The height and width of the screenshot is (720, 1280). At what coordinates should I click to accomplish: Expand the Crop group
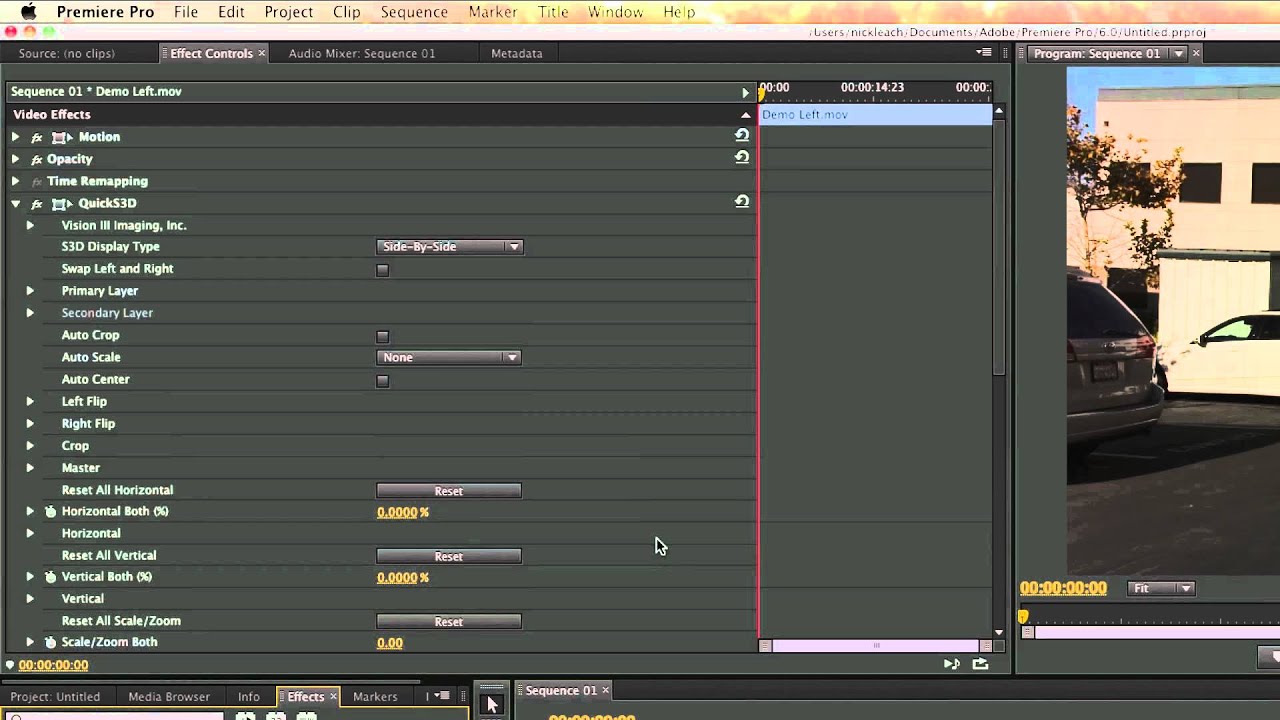(30, 446)
